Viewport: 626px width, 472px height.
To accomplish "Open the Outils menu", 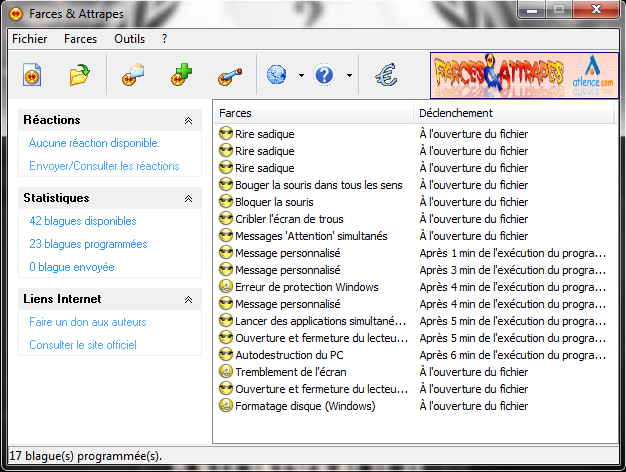I will pyautogui.click(x=129, y=39).
